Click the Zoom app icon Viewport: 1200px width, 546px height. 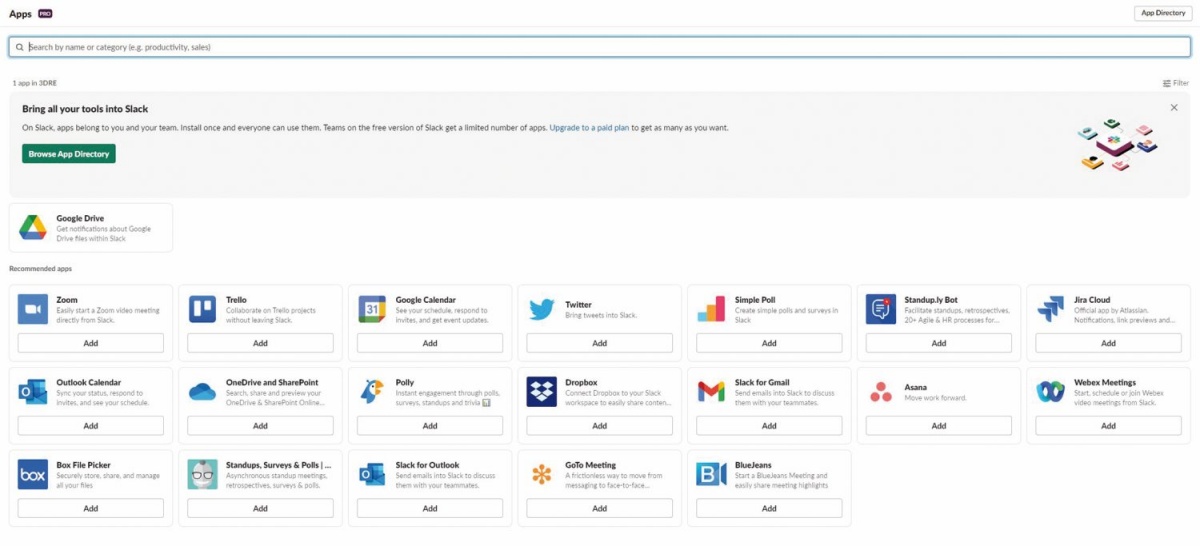click(33, 310)
